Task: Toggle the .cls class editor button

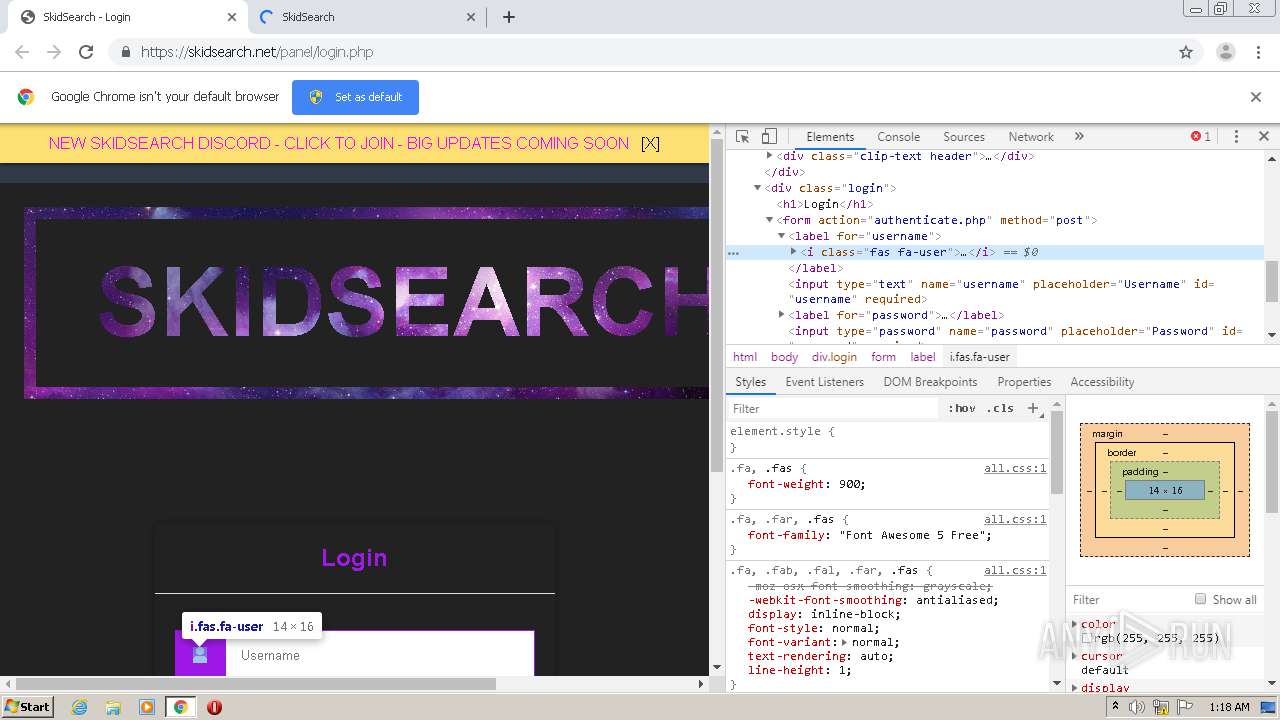Action: pos(1000,408)
